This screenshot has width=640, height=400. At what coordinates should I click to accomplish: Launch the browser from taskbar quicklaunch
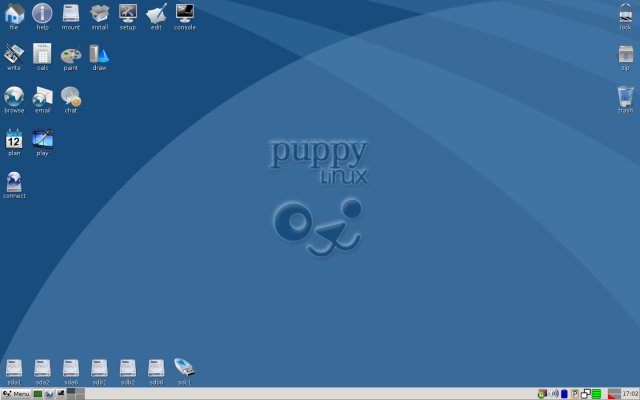pyautogui.click(x=49, y=394)
